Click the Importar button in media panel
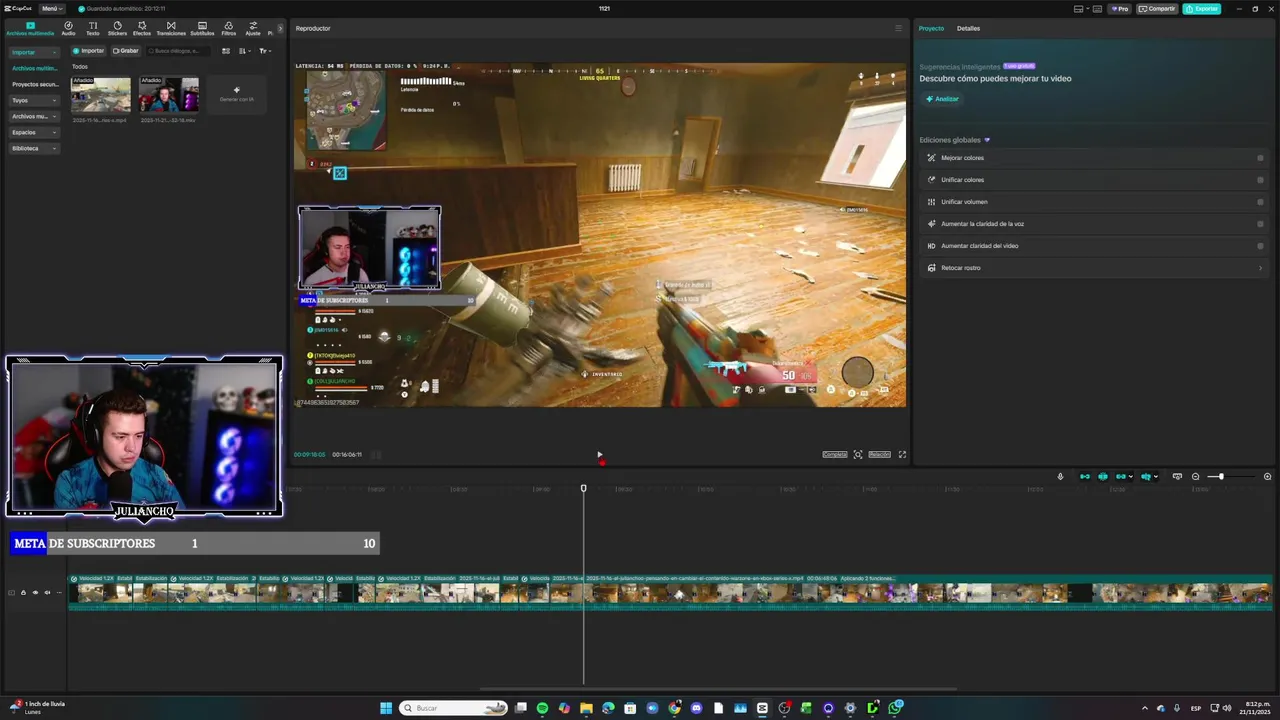 89,51
